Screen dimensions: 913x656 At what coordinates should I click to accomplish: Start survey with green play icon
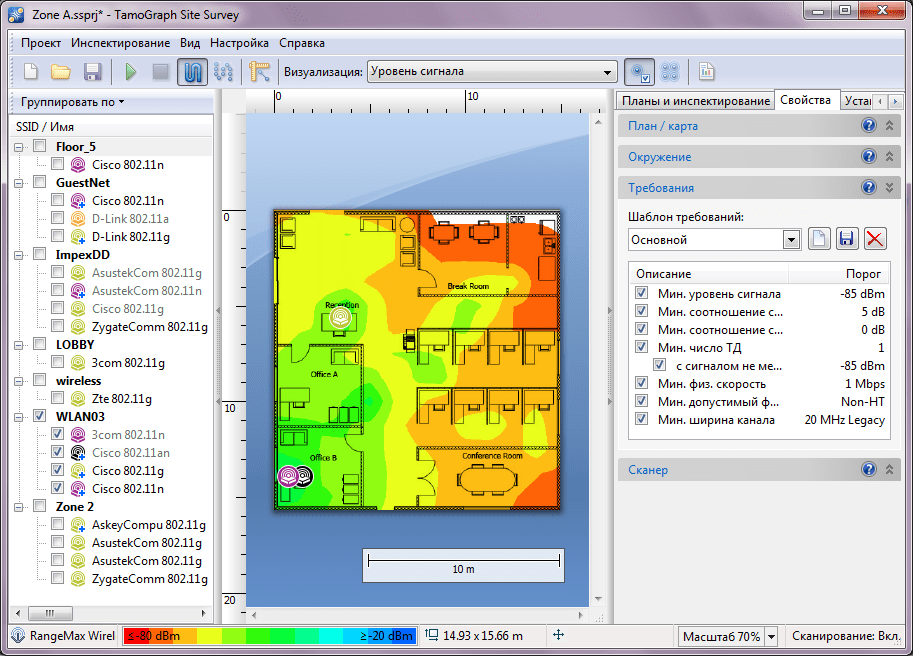131,72
